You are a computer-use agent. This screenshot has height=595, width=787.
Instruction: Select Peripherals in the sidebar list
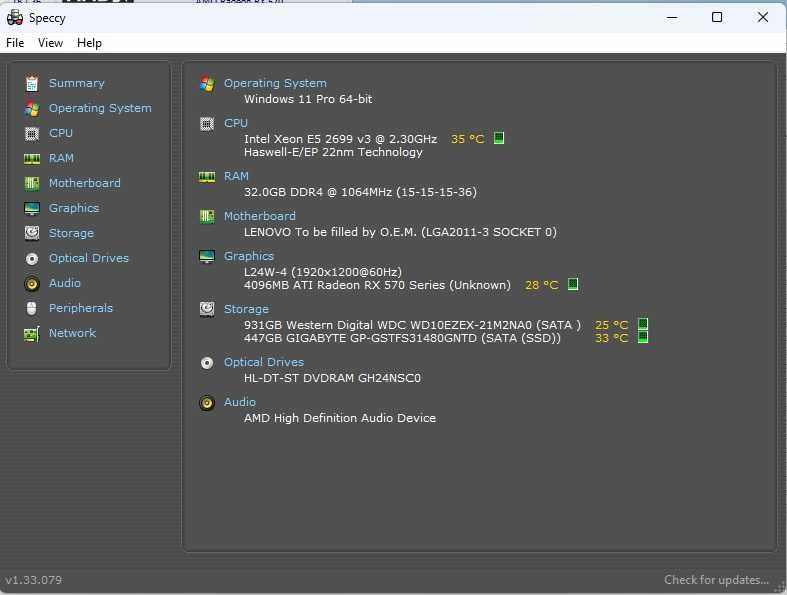tap(81, 308)
